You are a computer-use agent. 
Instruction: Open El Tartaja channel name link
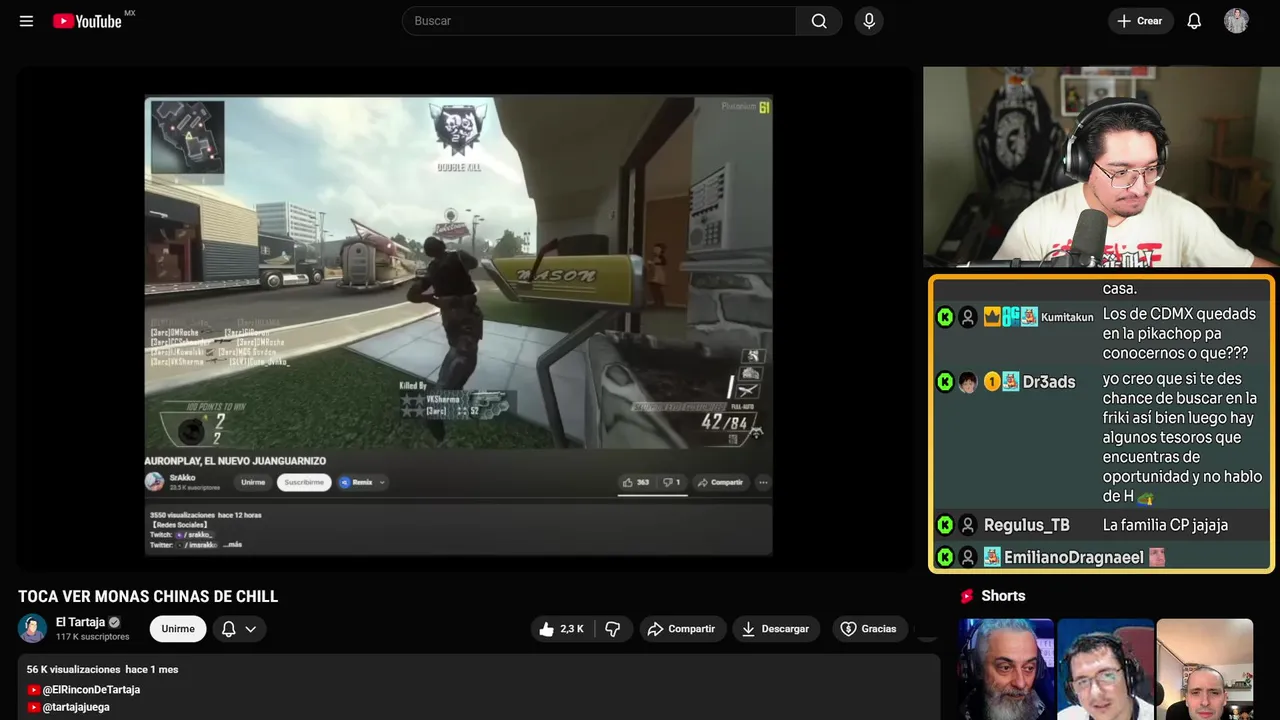tap(81, 622)
